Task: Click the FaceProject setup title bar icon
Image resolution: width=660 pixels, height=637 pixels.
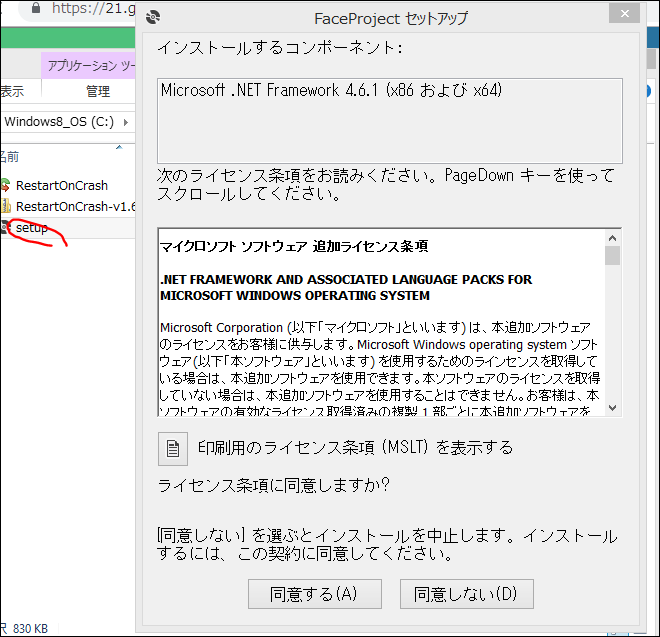Action: (153, 17)
